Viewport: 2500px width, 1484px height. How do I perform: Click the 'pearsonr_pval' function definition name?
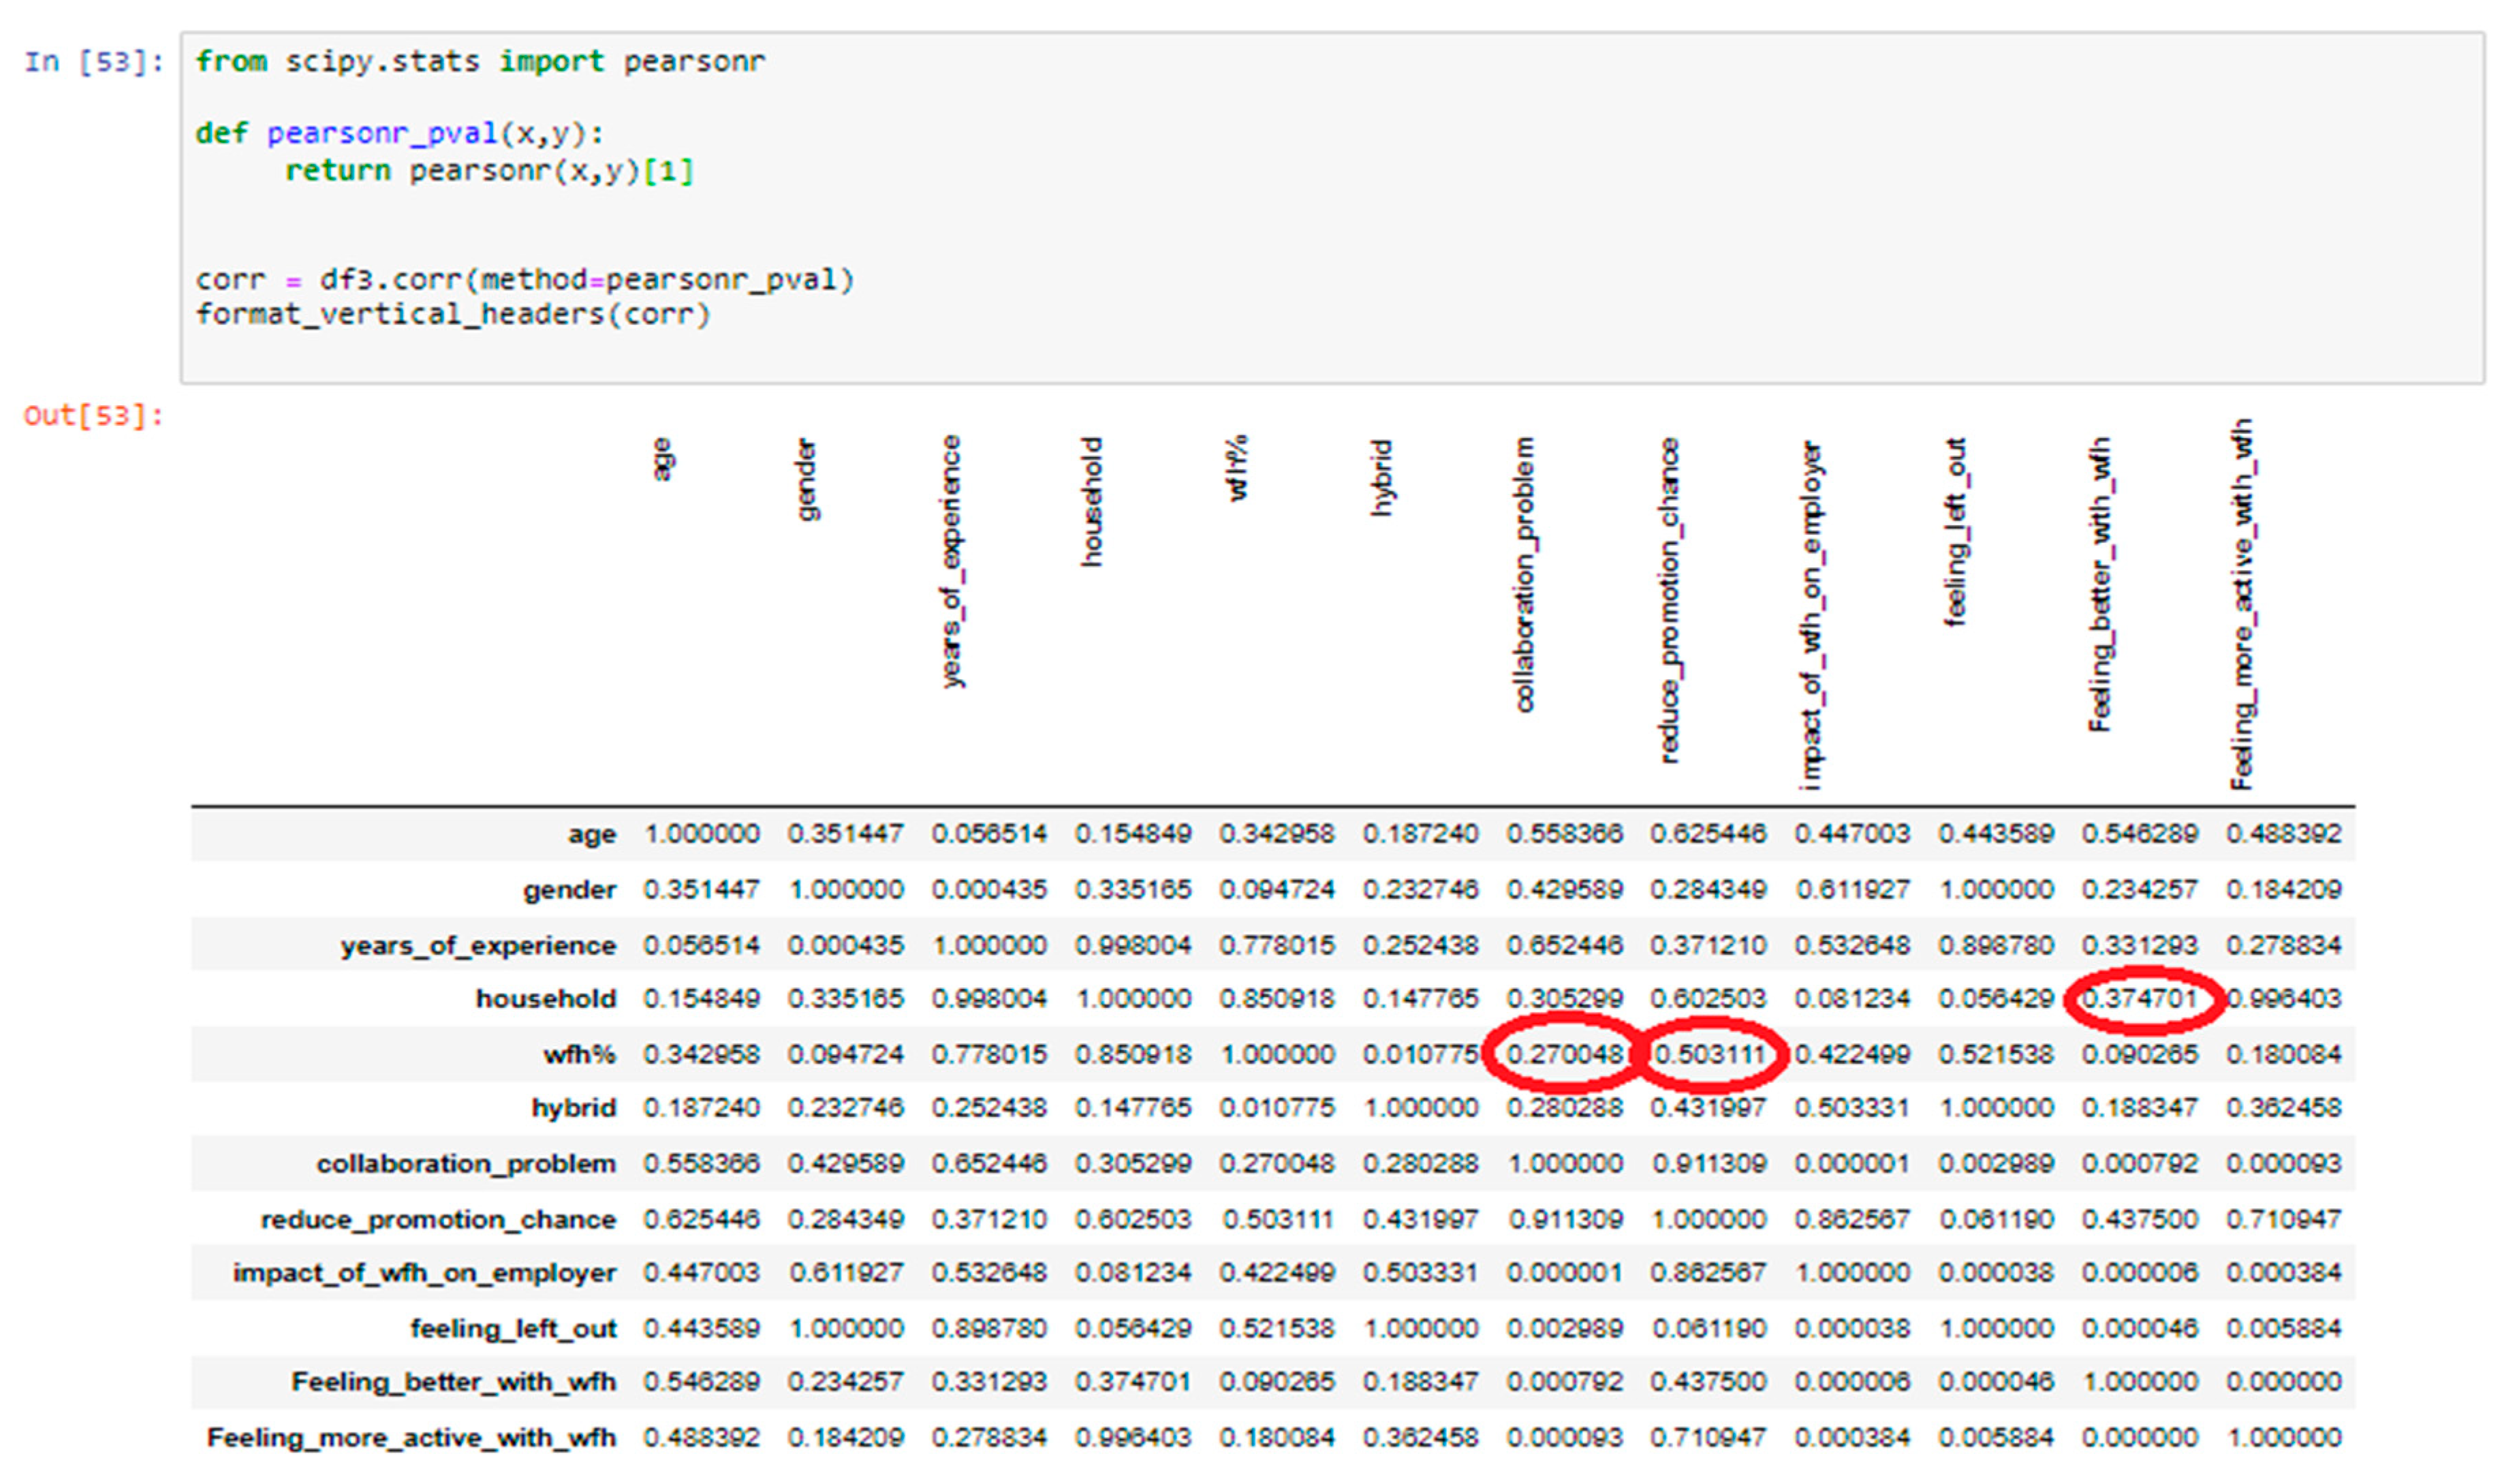click(381, 133)
